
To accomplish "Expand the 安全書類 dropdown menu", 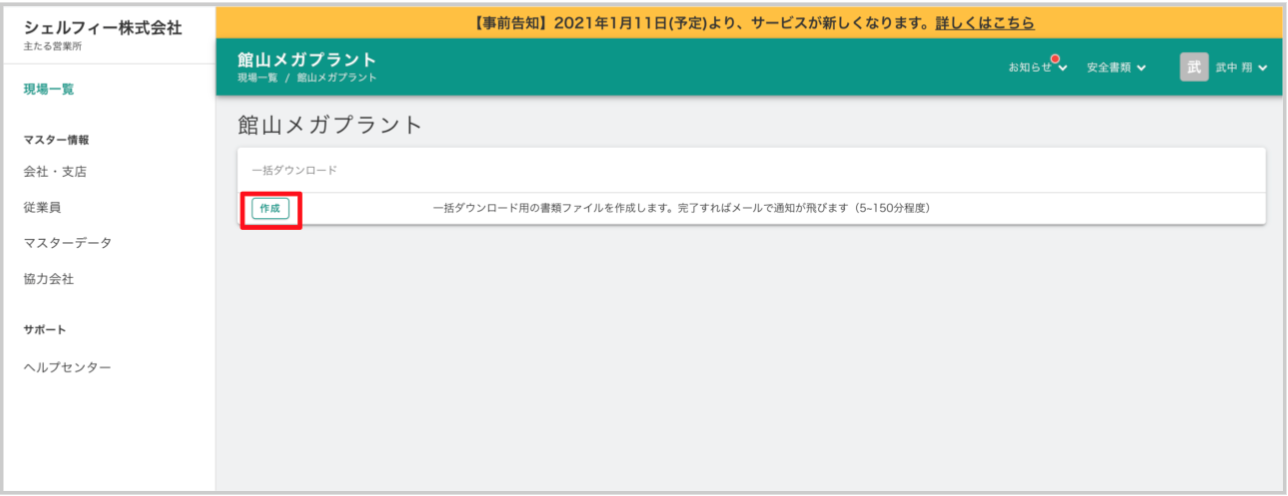I will (x=1116, y=67).
